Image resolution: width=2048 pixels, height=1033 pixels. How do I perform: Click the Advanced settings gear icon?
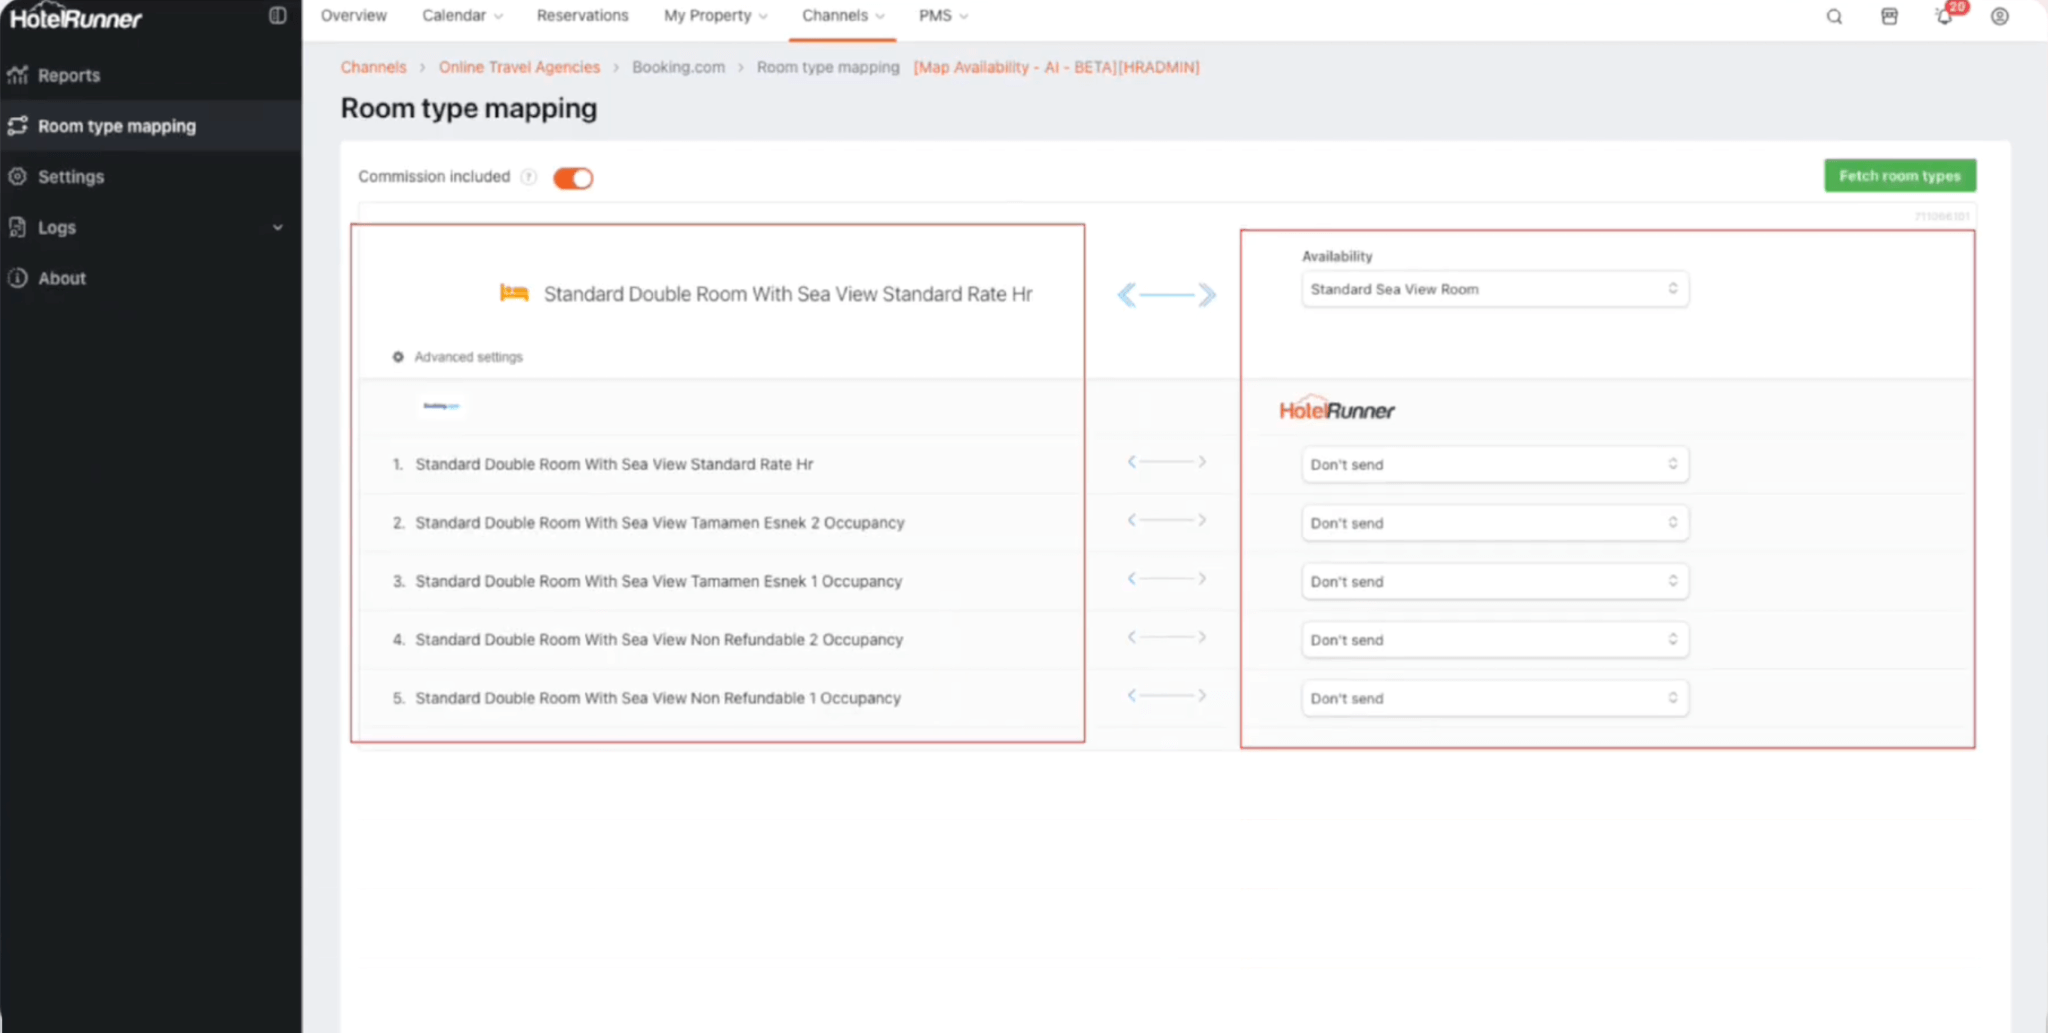398,357
